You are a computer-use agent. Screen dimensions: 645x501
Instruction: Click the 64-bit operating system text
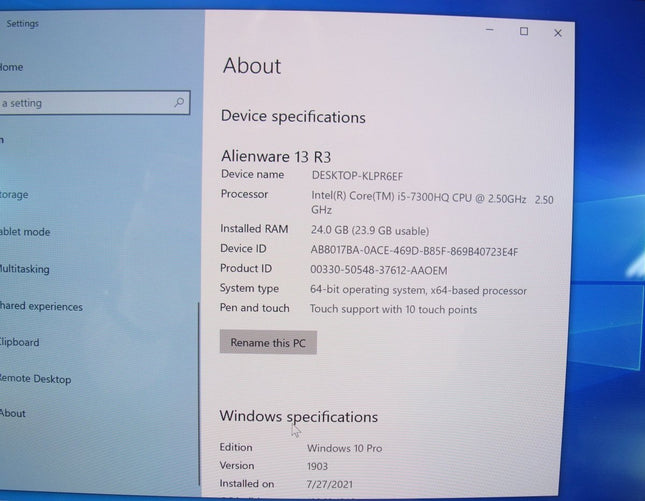tap(418, 290)
